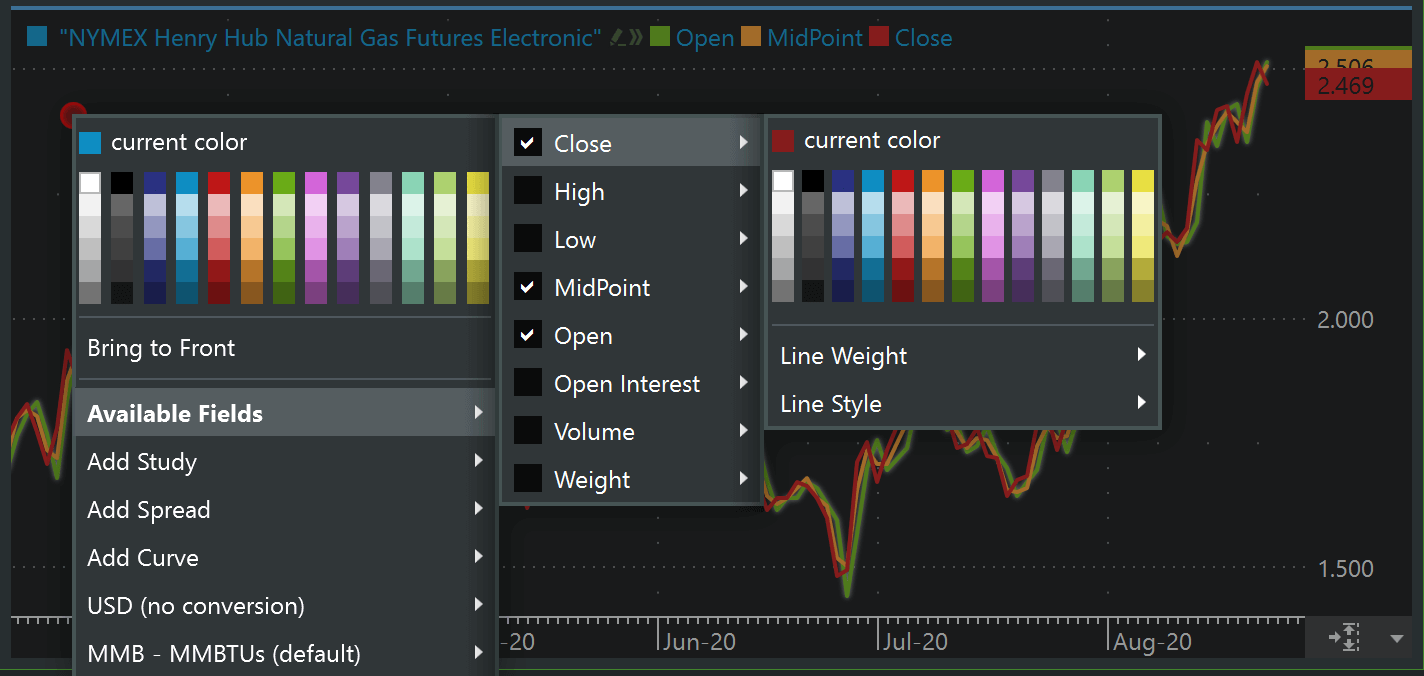This screenshot has width=1424, height=676.
Task: Pick top-row orange swatch in series palette
Action: coord(252,183)
